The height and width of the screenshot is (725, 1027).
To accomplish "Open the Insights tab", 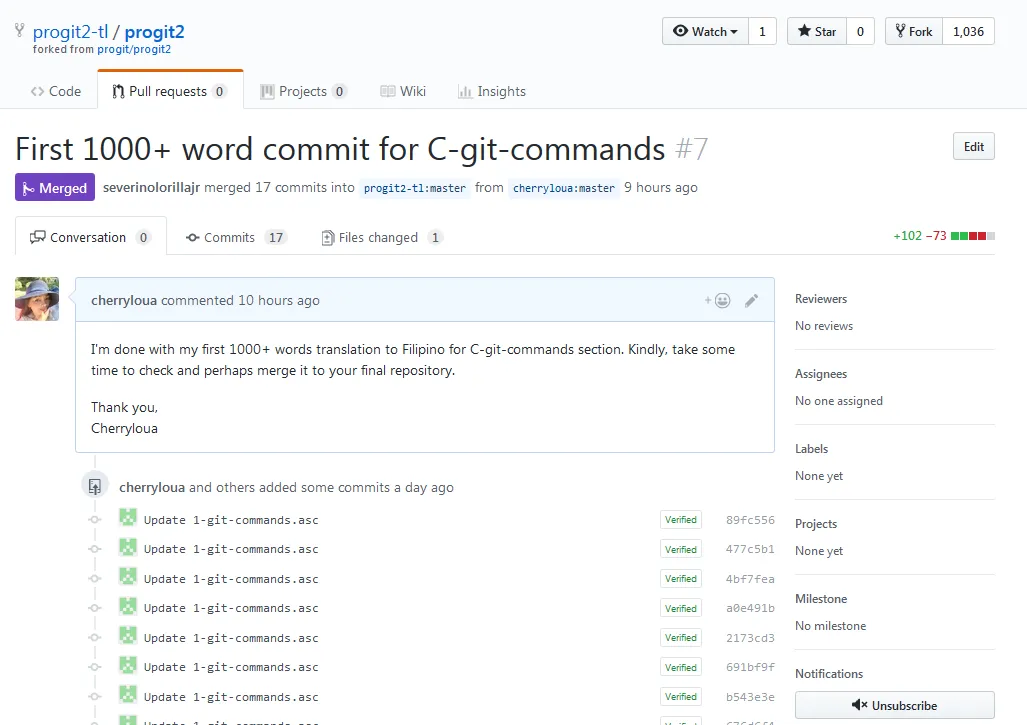I will click(x=491, y=91).
